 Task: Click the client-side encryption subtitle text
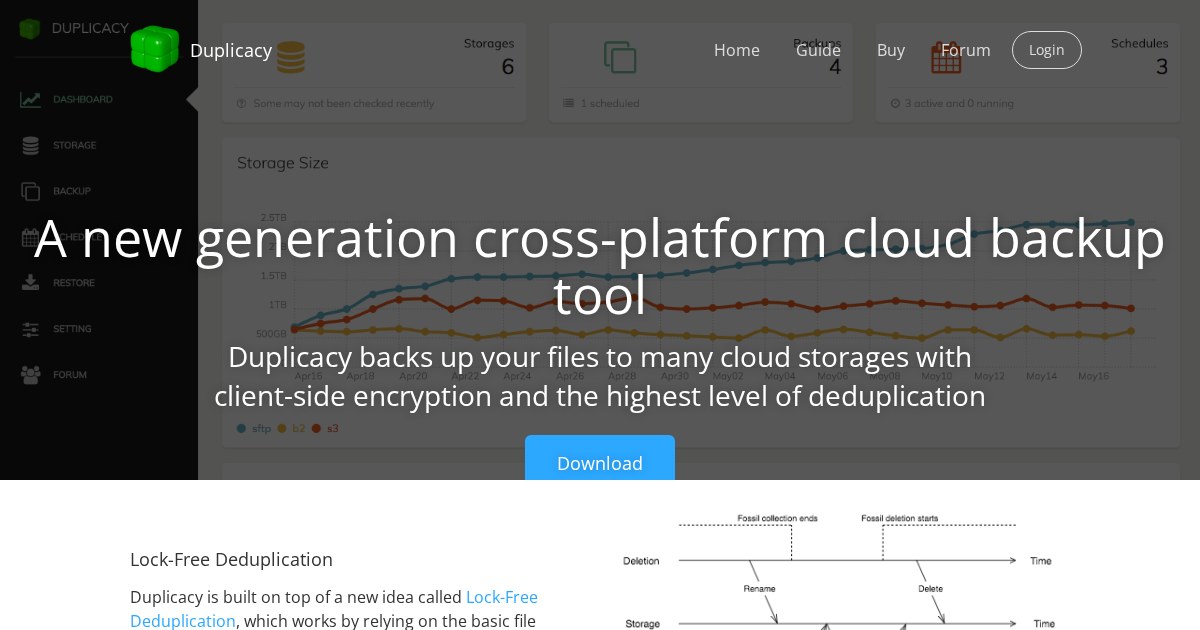coord(600,376)
